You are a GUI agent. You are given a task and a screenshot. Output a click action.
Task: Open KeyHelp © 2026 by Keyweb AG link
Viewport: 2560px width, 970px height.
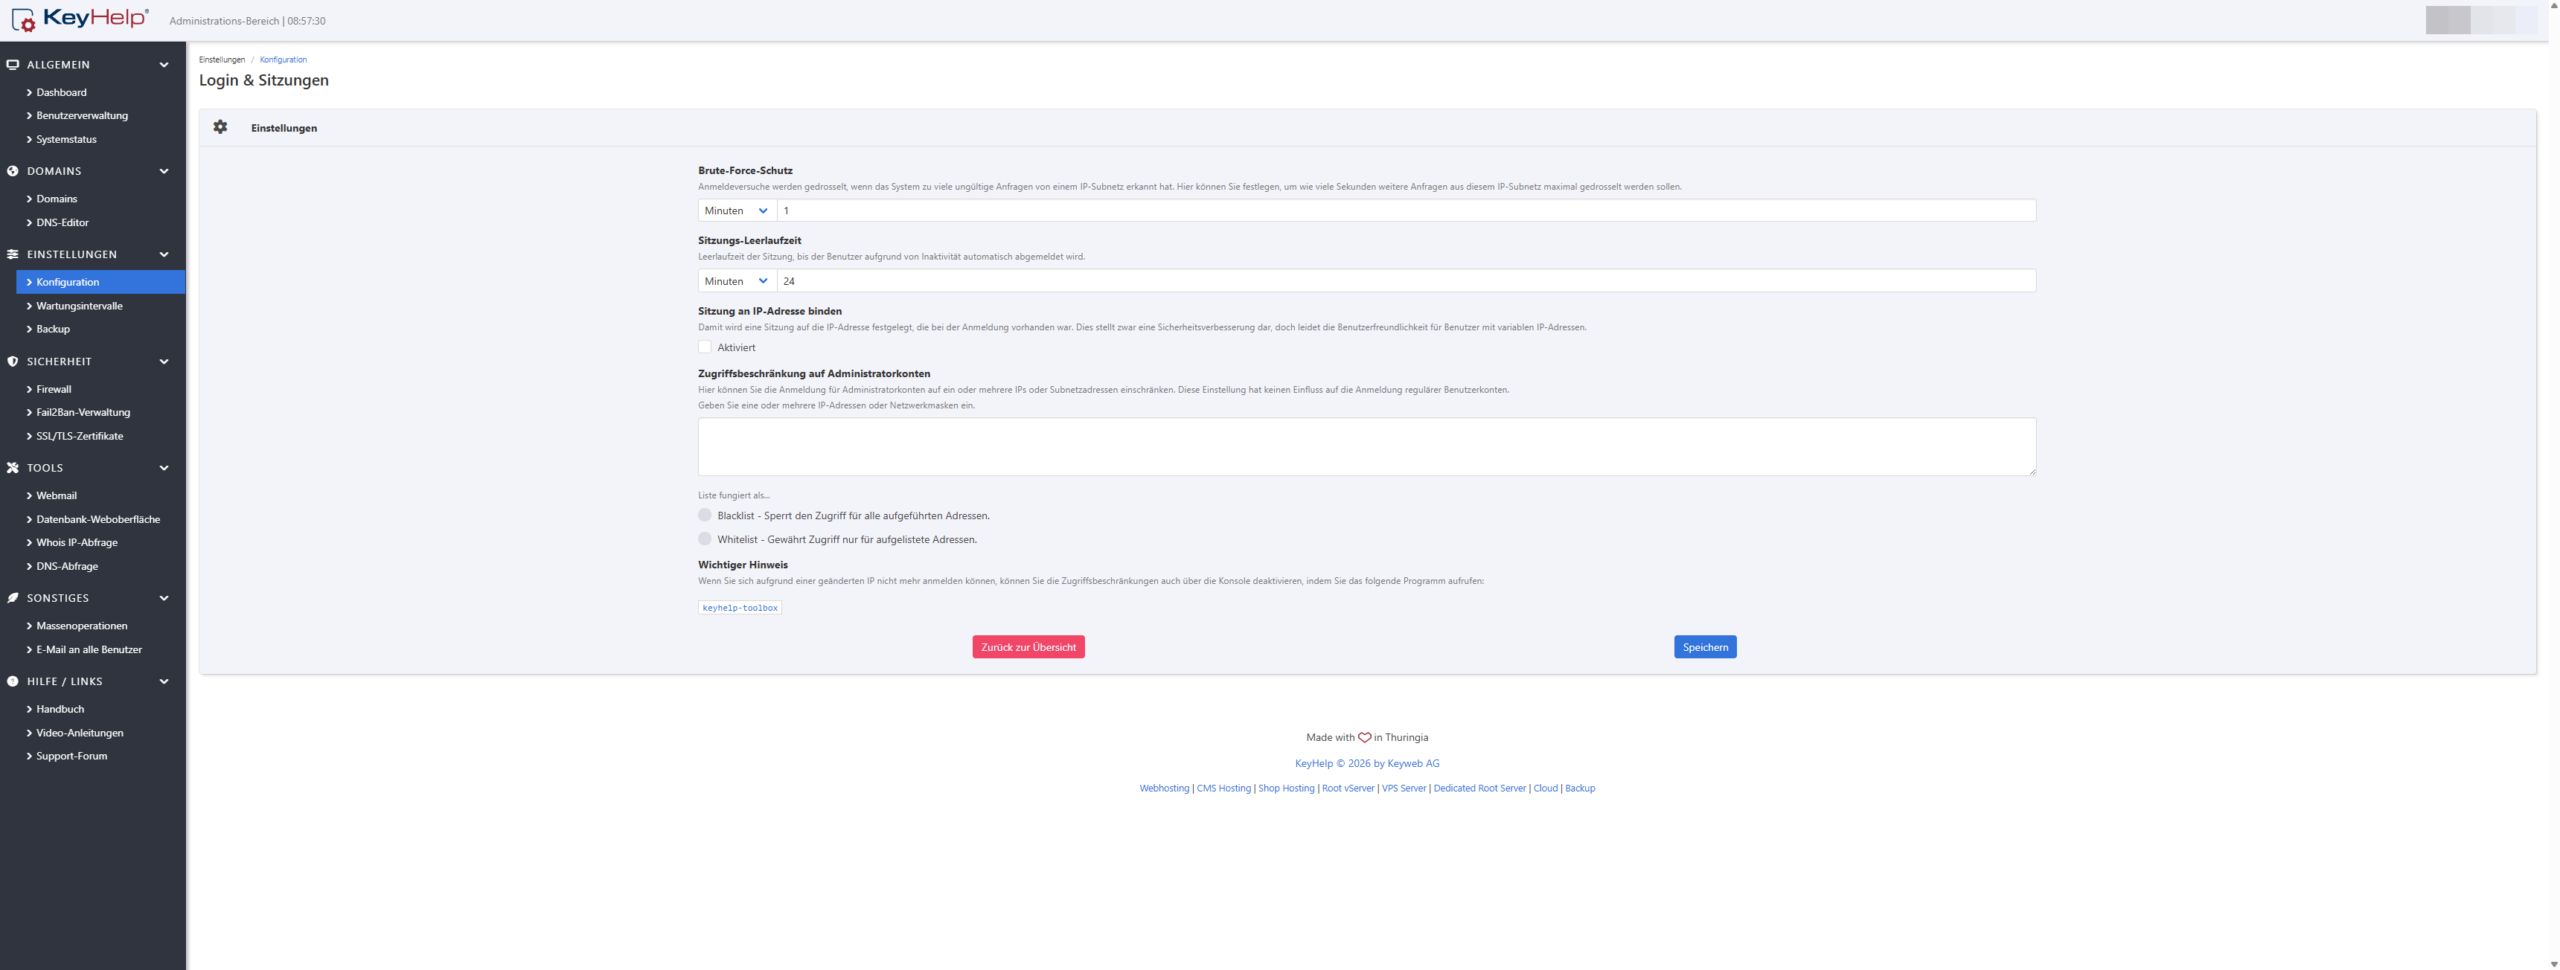pyautogui.click(x=1367, y=764)
